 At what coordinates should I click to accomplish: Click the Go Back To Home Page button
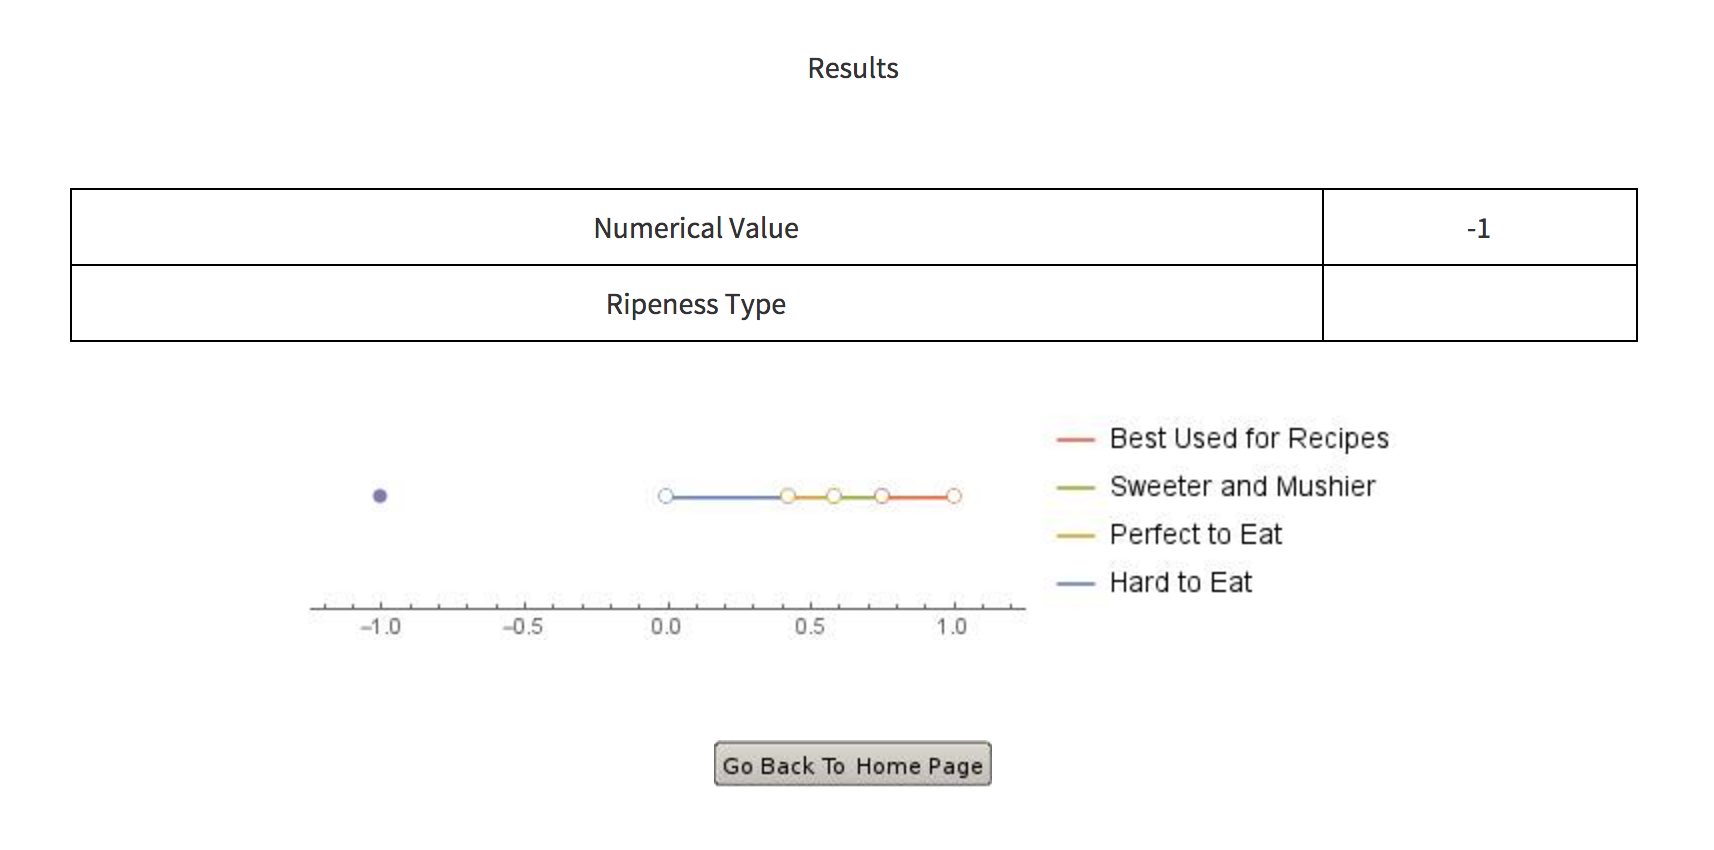tap(852, 764)
